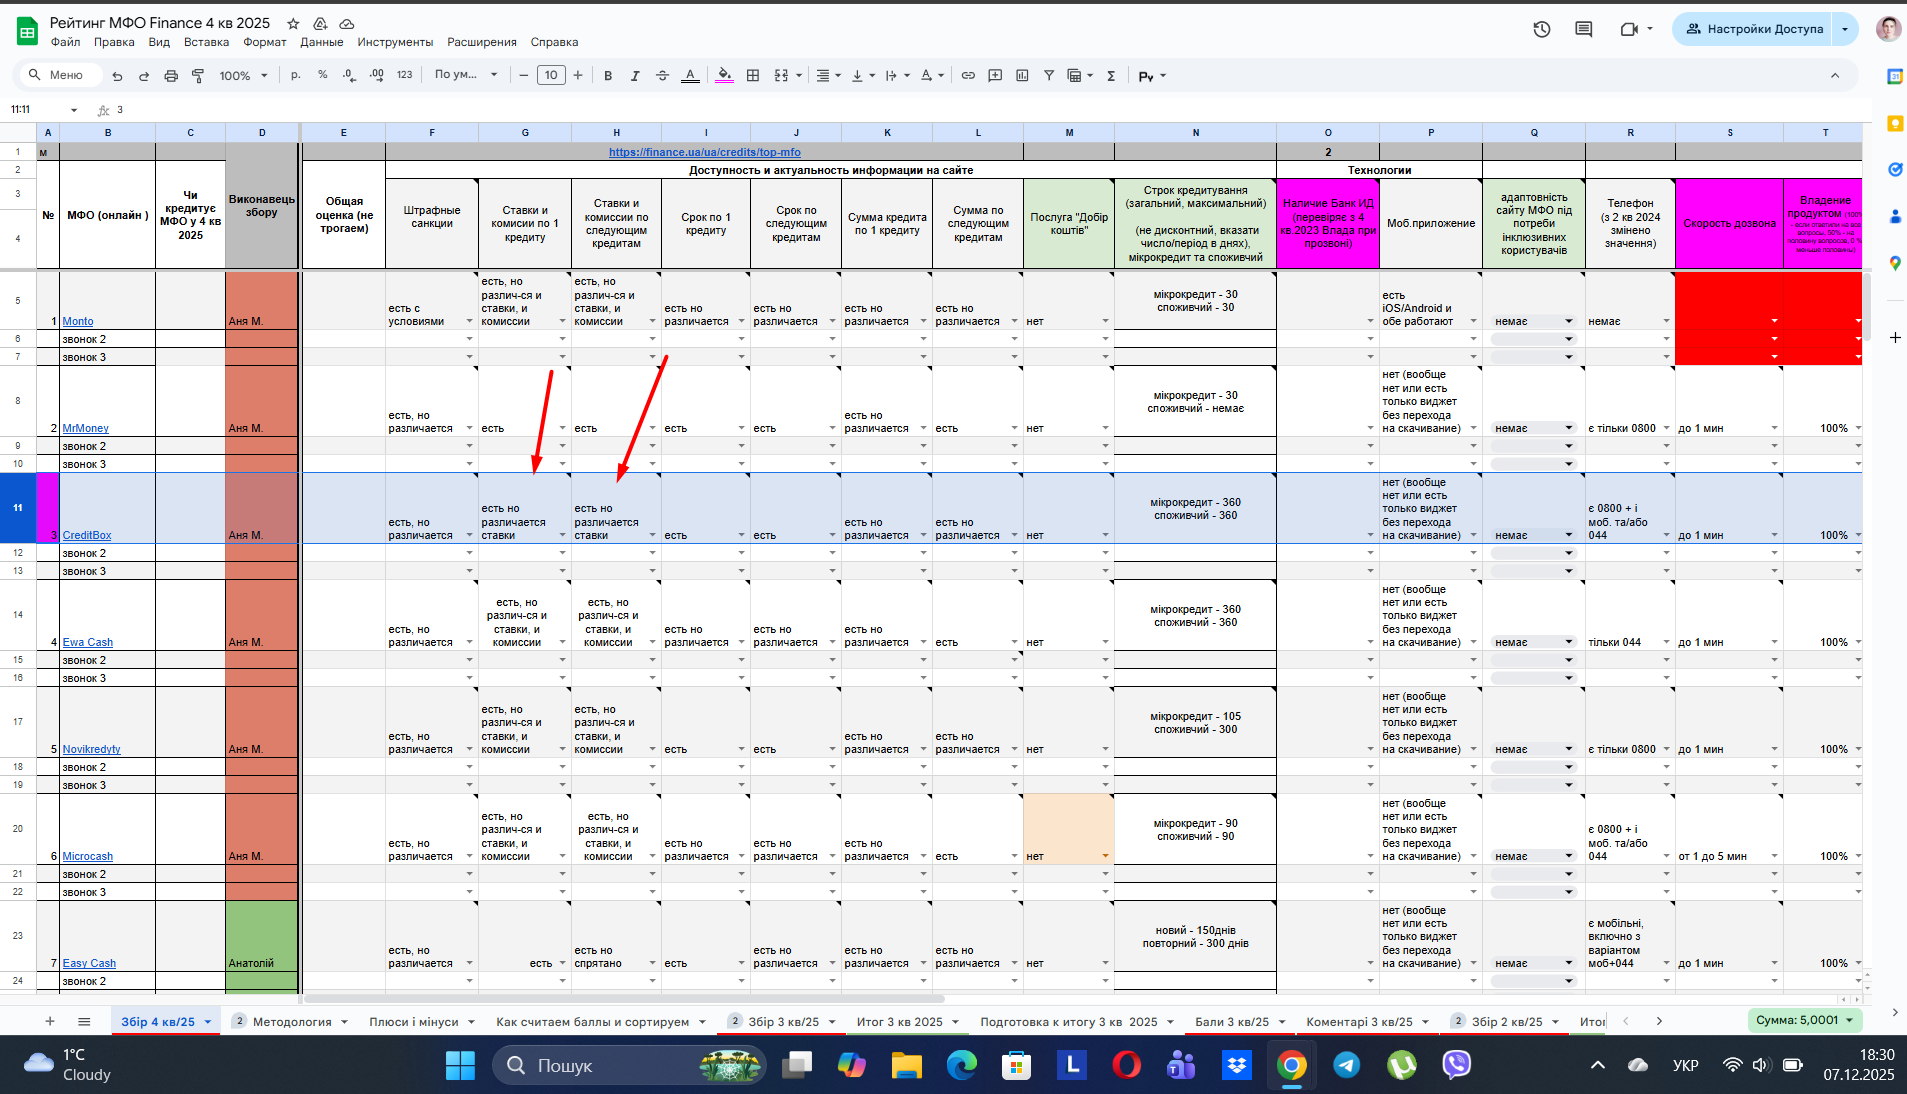Open the Данные menu
The image size is (1907, 1094).
tap(322, 42)
